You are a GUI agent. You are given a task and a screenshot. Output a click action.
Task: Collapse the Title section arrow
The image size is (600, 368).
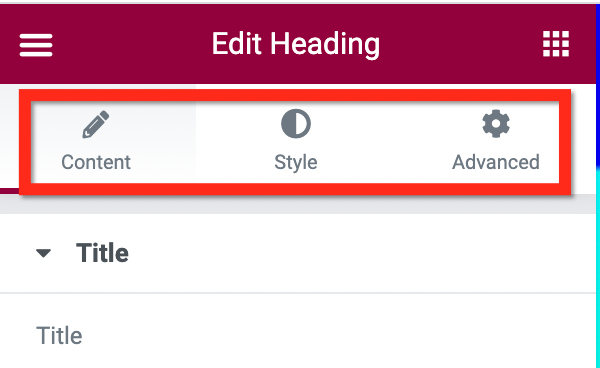[x=43, y=253]
